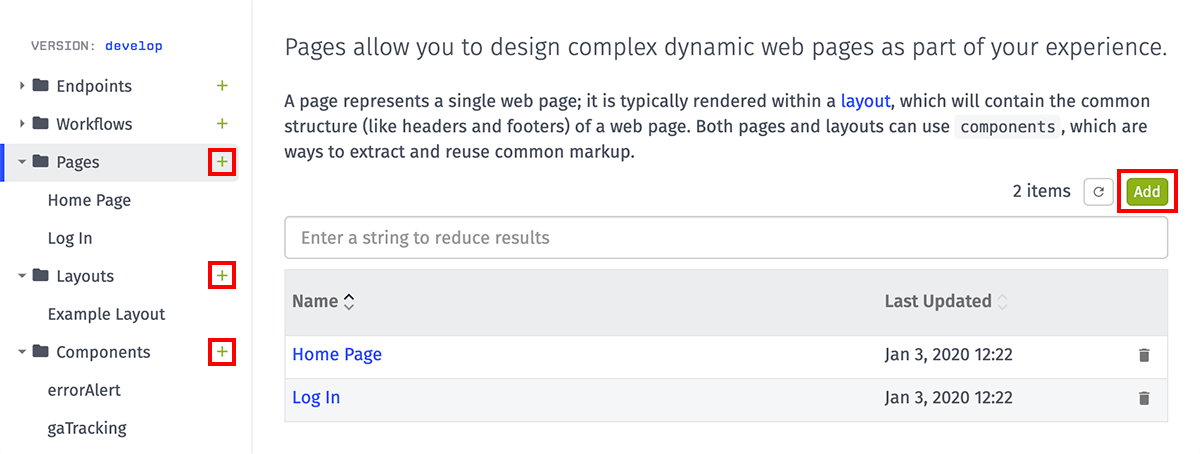Add a new workflow with plus icon
The width and height of the screenshot is (1200, 454).
(x=222, y=124)
